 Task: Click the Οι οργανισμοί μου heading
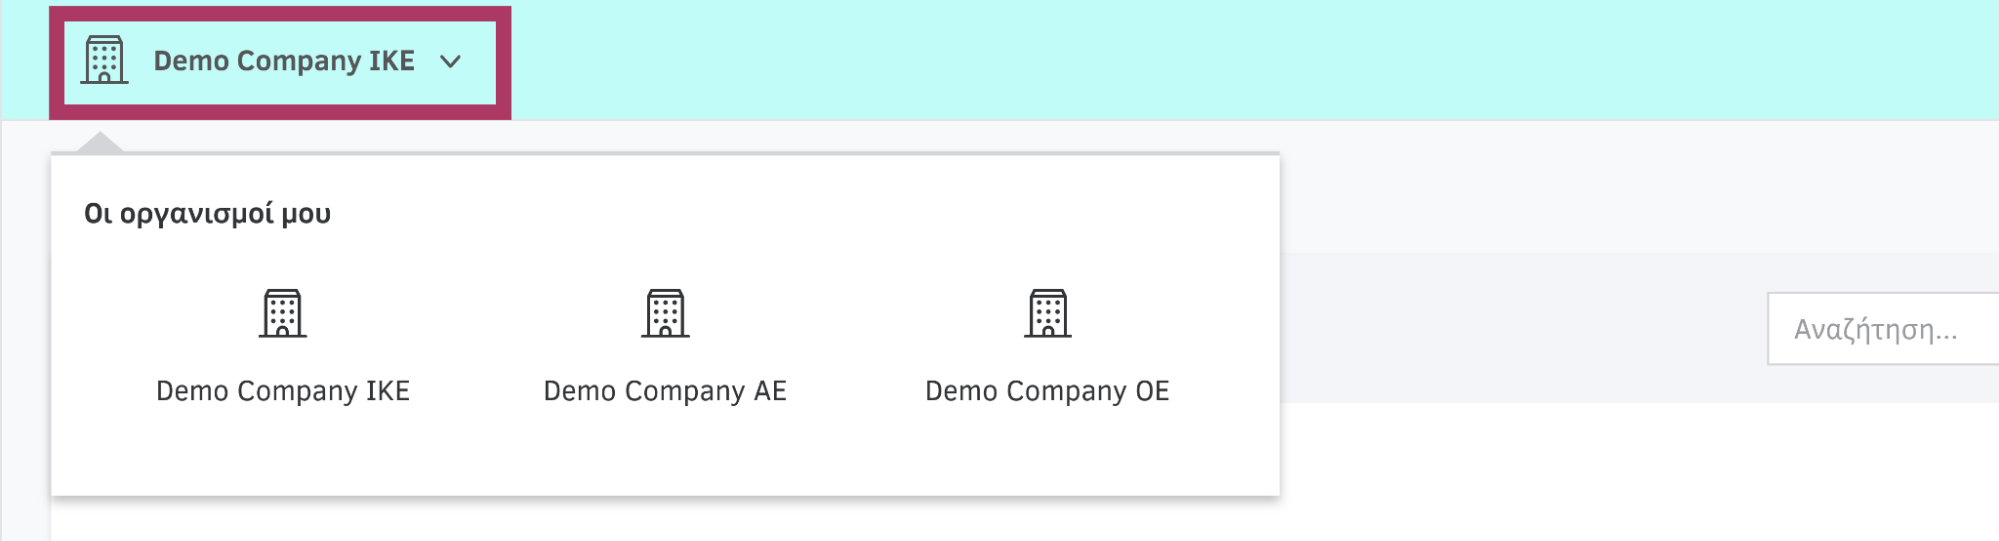click(x=208, y=214)
